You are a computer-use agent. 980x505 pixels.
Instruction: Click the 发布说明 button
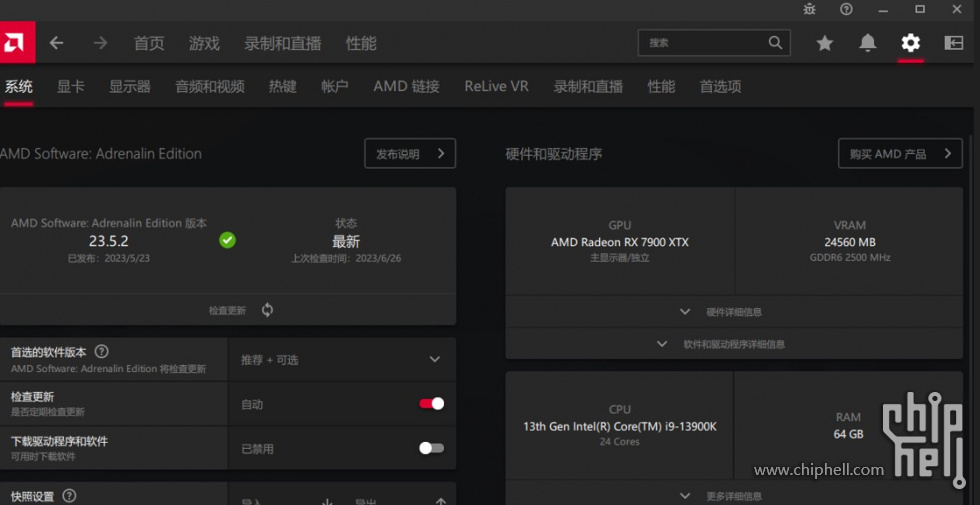click(x=410, y=154)
